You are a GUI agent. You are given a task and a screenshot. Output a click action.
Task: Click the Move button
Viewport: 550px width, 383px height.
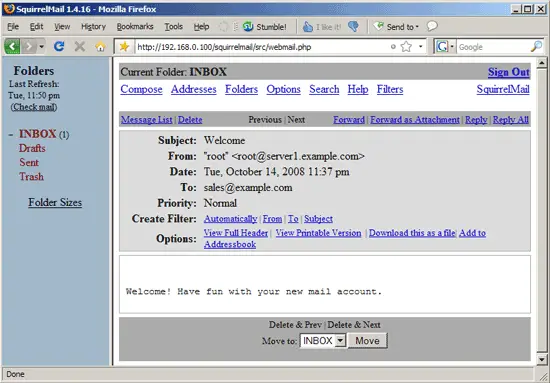point(367,341)
